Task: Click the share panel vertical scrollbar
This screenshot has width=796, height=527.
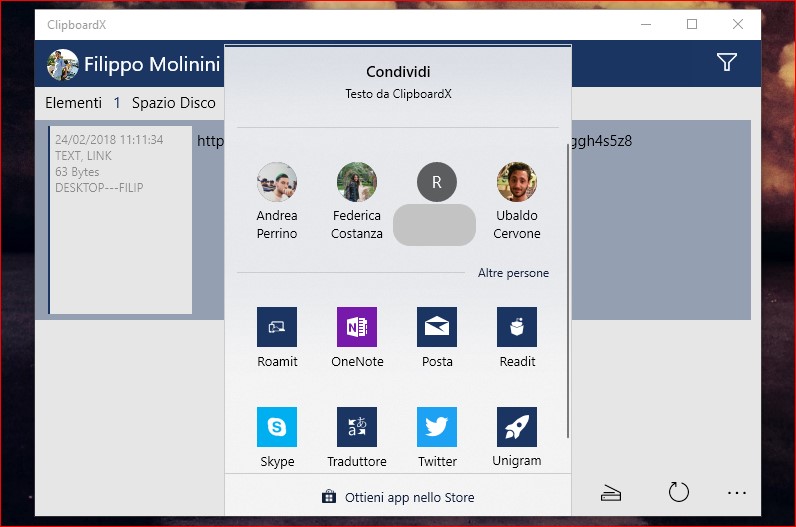Action: (x=568, y=290)
